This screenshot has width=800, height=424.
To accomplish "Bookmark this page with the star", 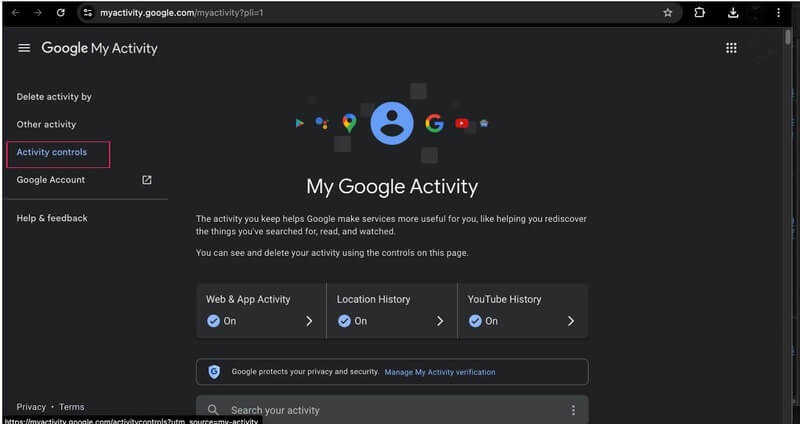I will click(667, 13).
